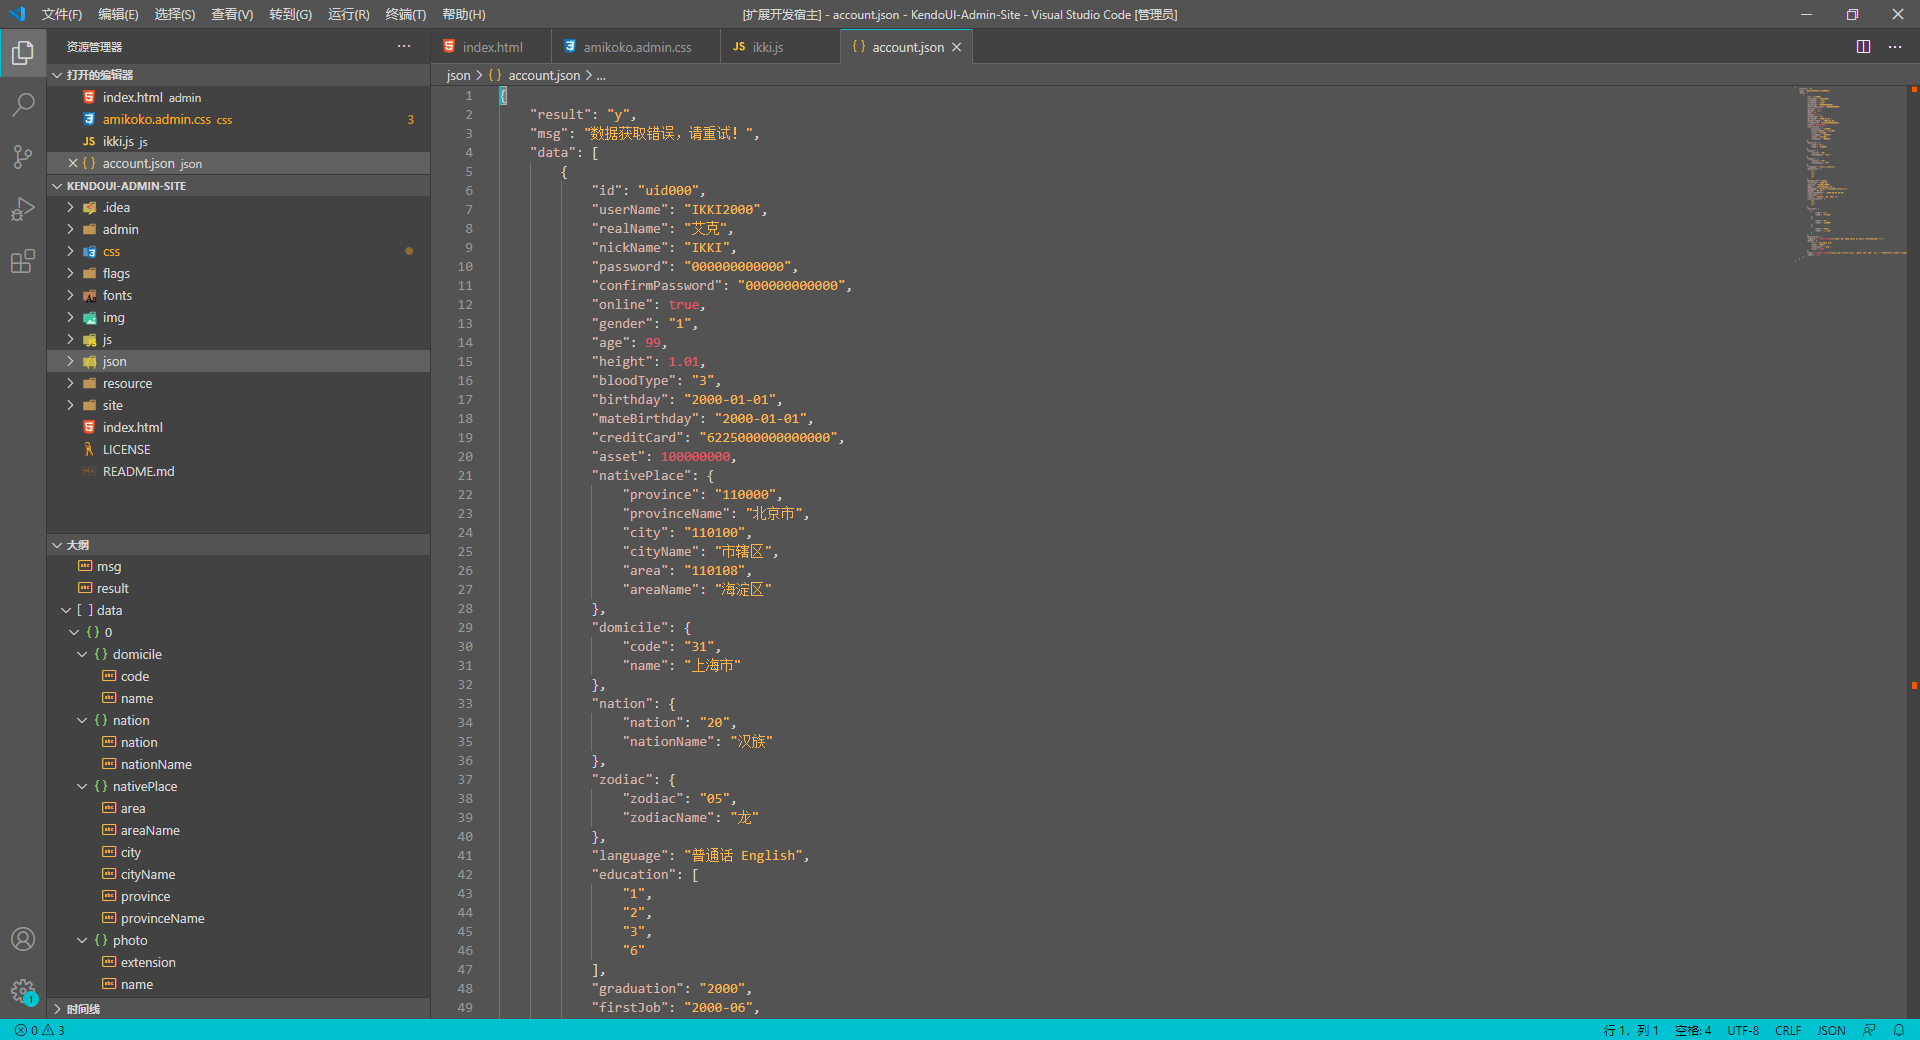This screenshot has width=1920, height=1040.
Task: Open the README.md file
Action: click(x=238, y=471)
